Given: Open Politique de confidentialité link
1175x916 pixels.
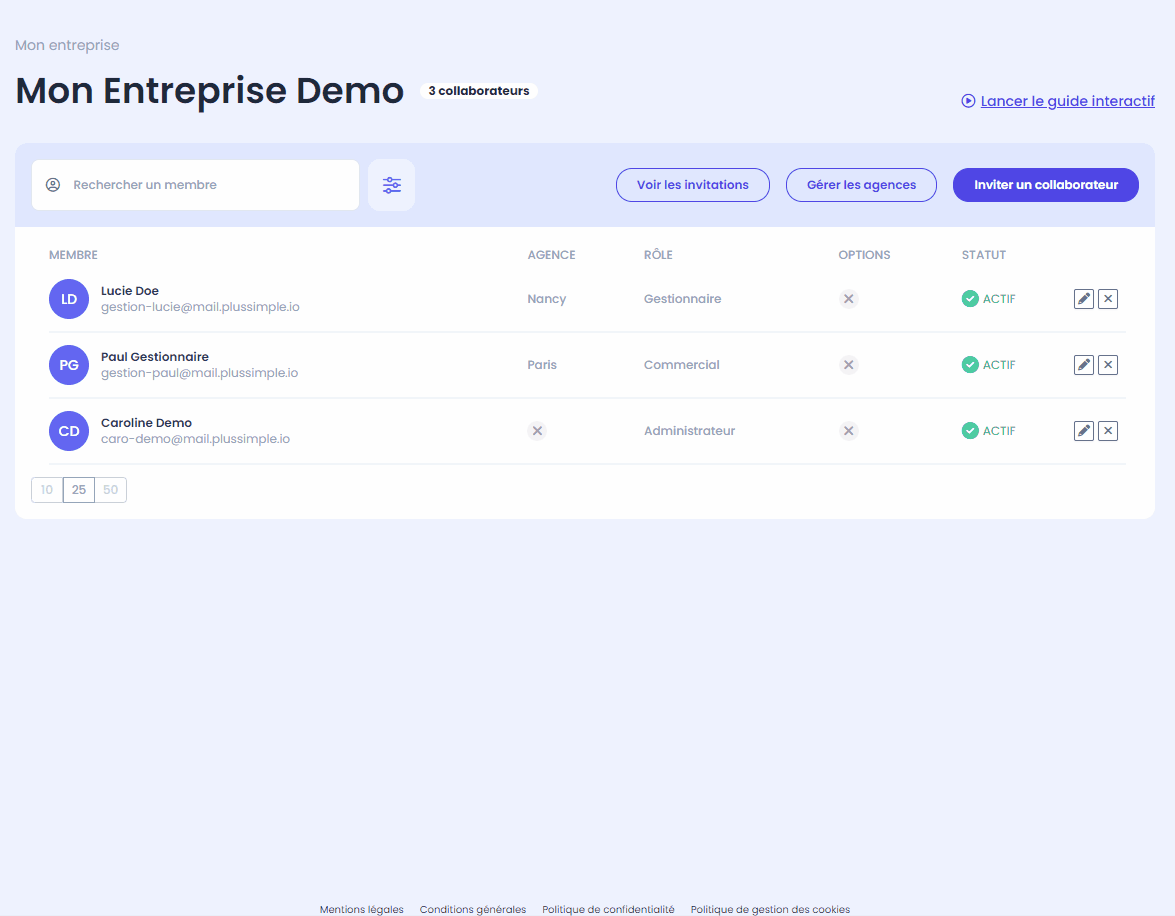Looking at the screenshot, I should click(608, 909).
